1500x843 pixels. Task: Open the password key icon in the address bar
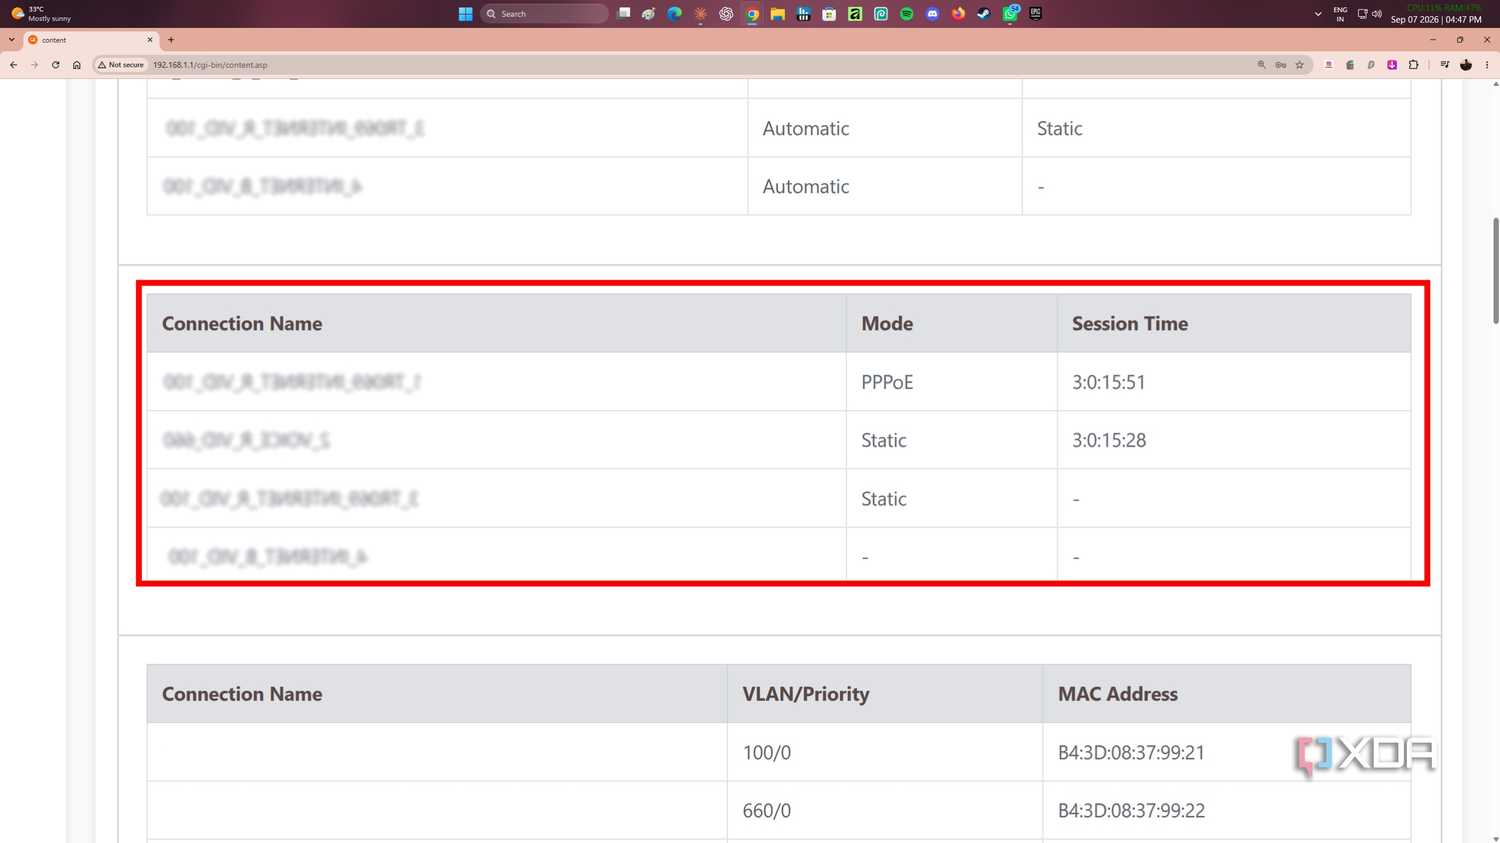(1280, 65)
